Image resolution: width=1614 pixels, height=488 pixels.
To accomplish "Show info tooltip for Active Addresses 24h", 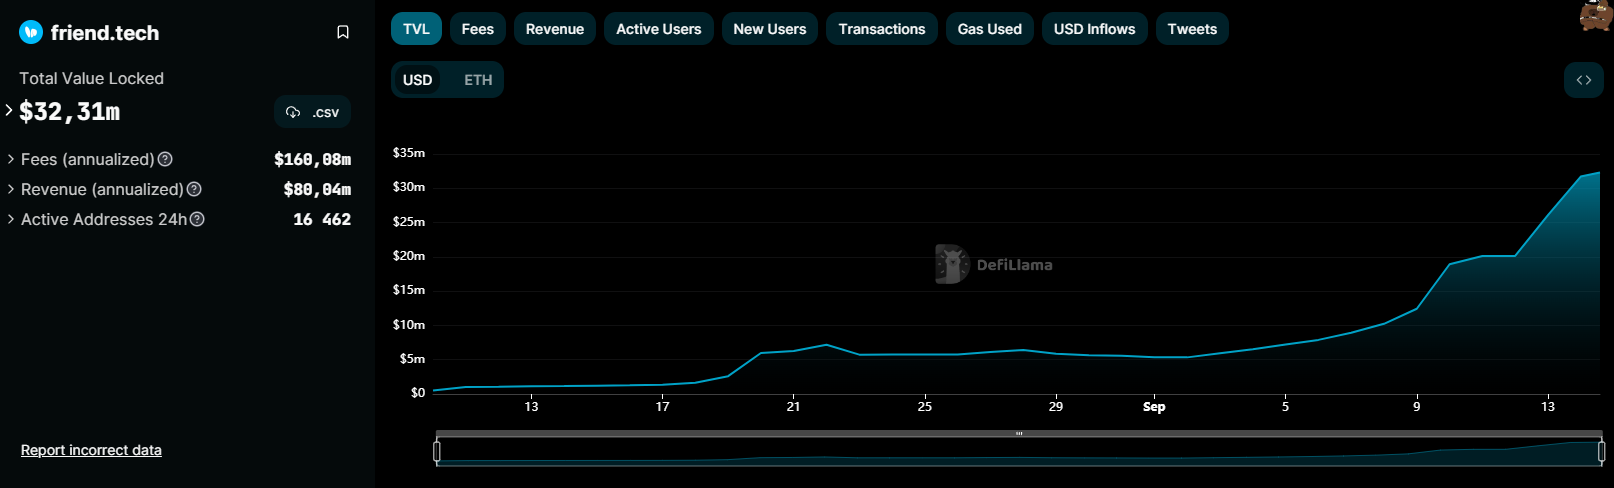I will coord(198,219).
